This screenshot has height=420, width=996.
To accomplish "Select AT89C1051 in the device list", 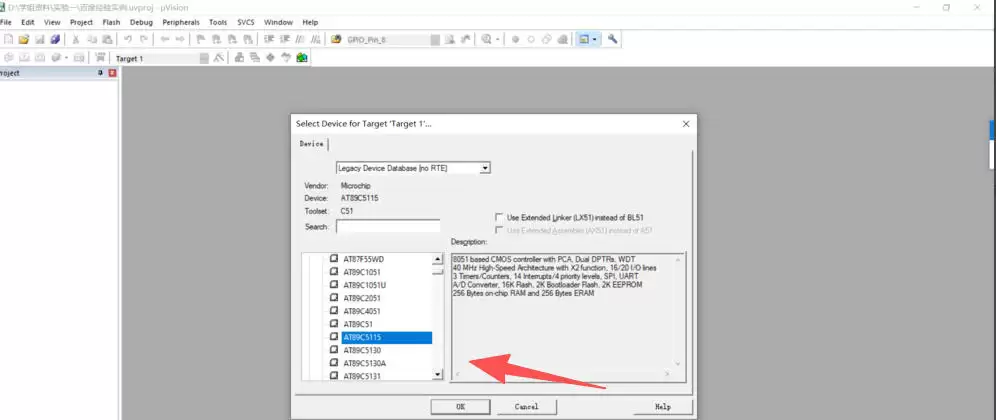I will point(362,272).
